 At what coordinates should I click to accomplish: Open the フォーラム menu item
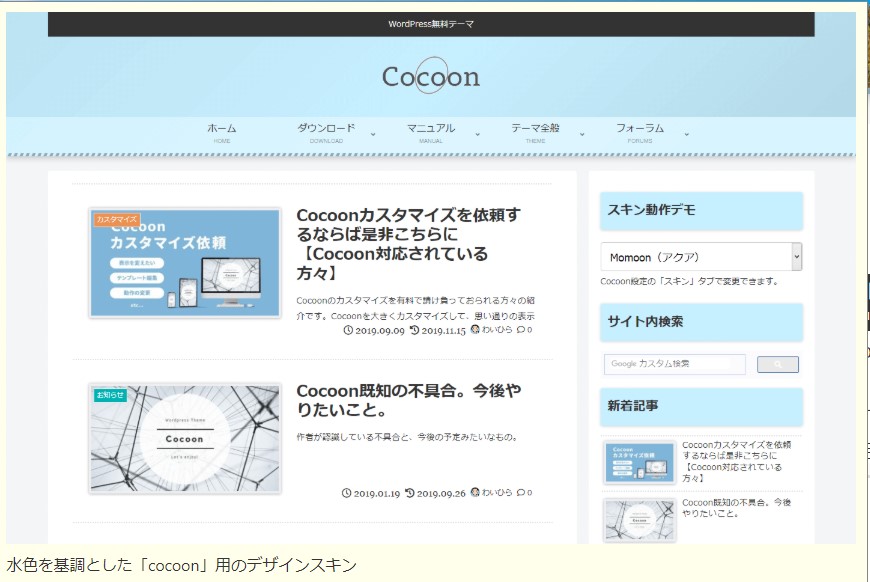pos(640,133)
